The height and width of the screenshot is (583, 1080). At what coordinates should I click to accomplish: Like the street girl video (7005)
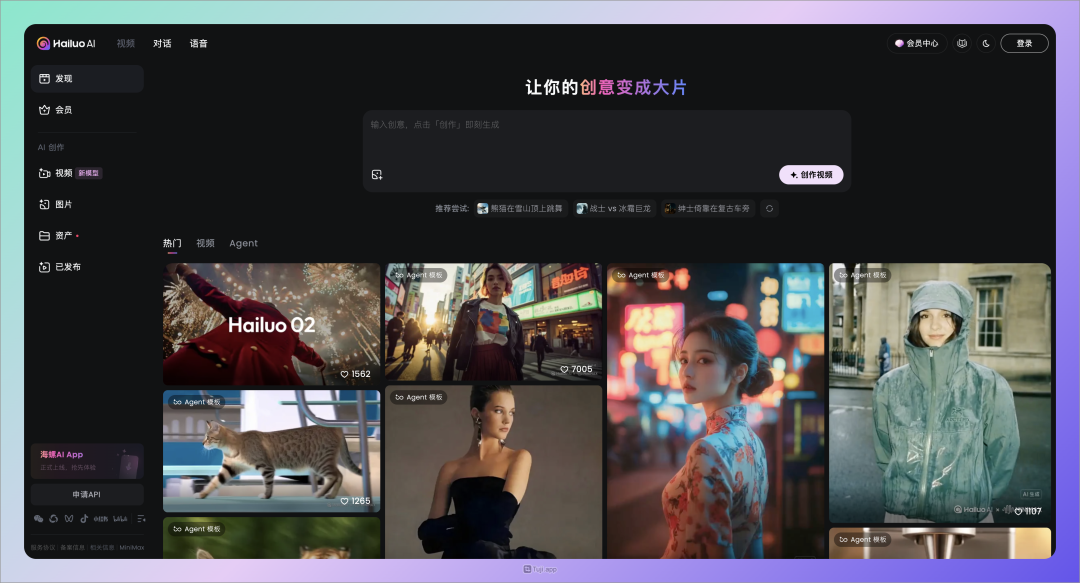[x=577, y=369]
